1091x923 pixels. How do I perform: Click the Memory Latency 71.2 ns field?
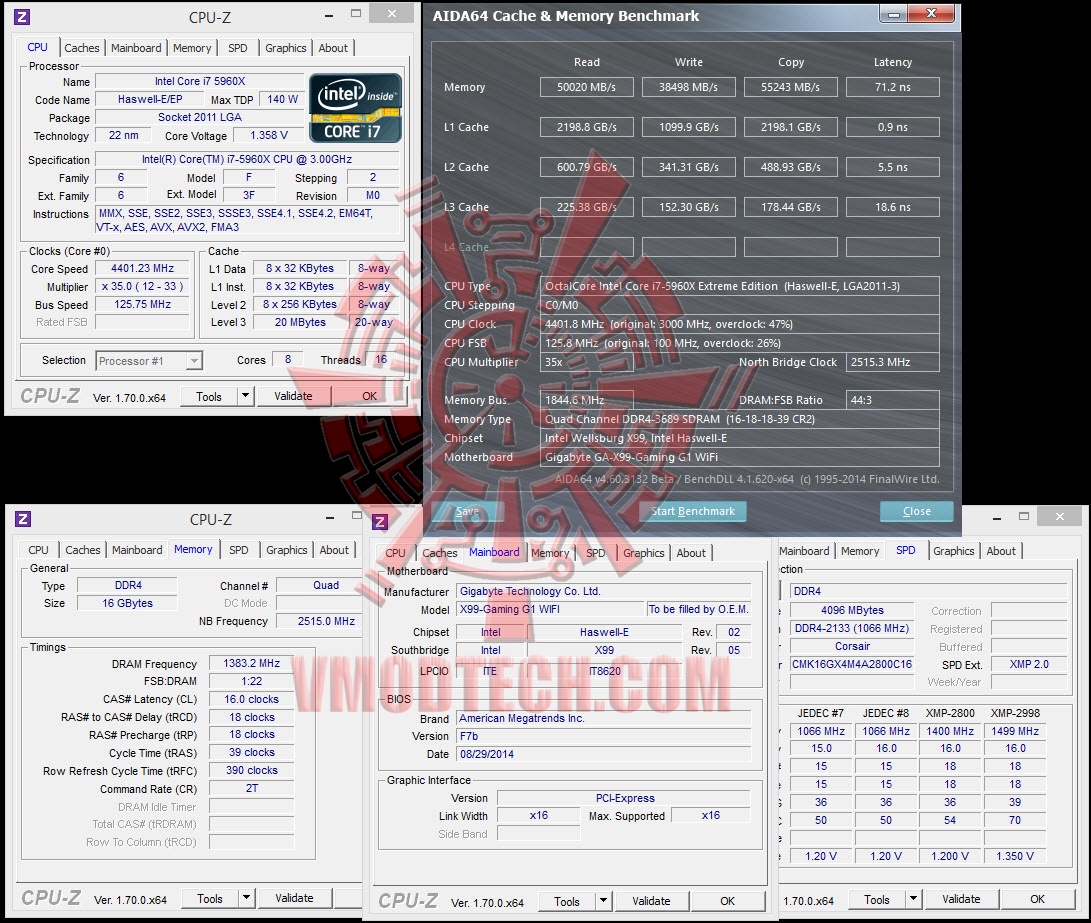pyautogui.click(x=893, y=87)
